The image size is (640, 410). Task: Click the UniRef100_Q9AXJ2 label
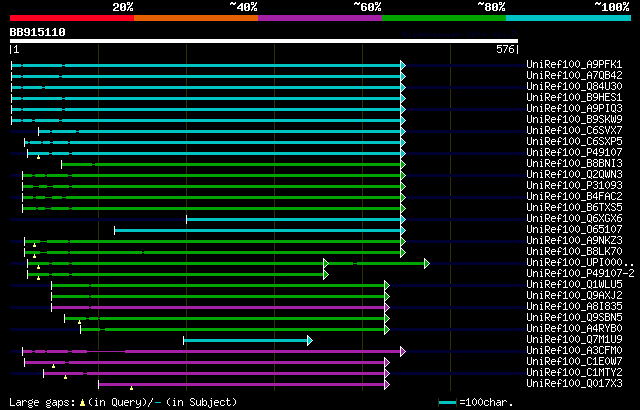(574, 296)
